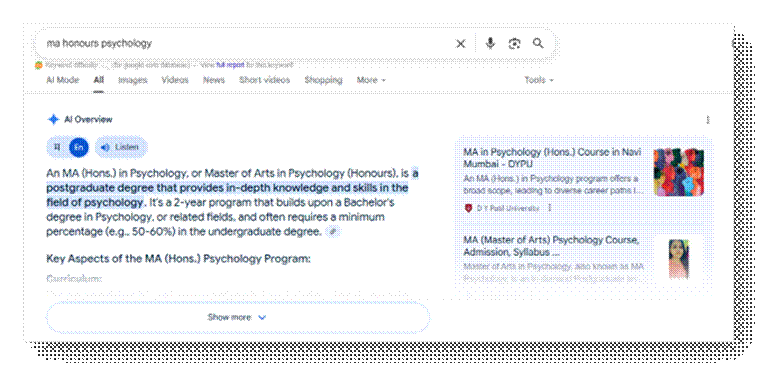780x388 pixels.
Task: Click the colorful faces thumbnail image
Action: (679, 172)
